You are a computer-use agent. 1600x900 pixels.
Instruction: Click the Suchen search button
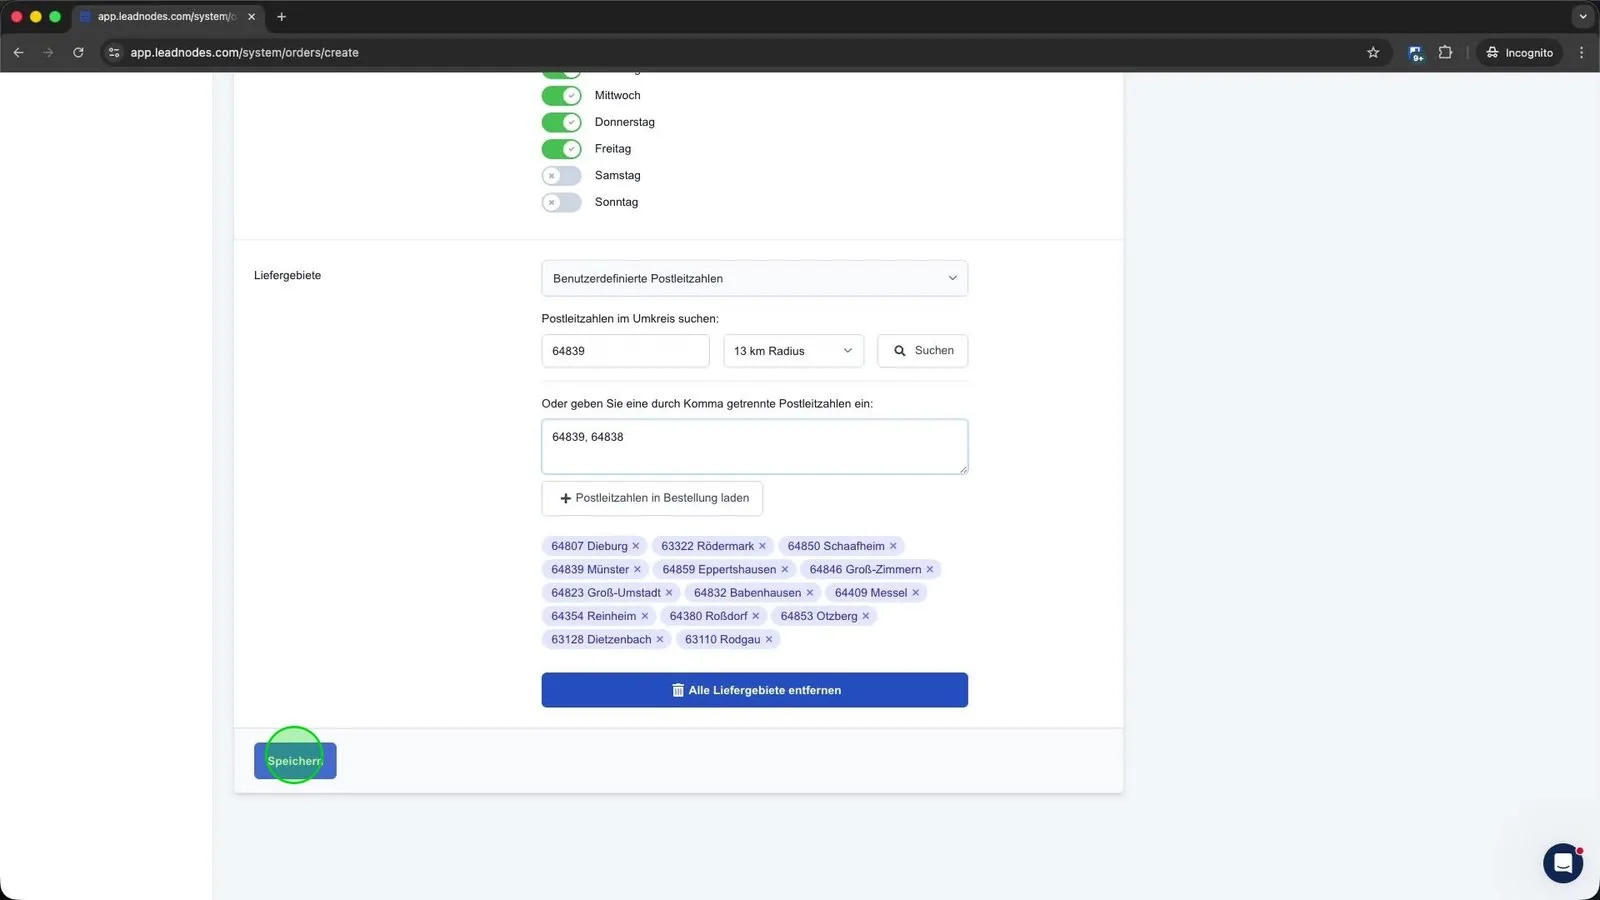923,351
